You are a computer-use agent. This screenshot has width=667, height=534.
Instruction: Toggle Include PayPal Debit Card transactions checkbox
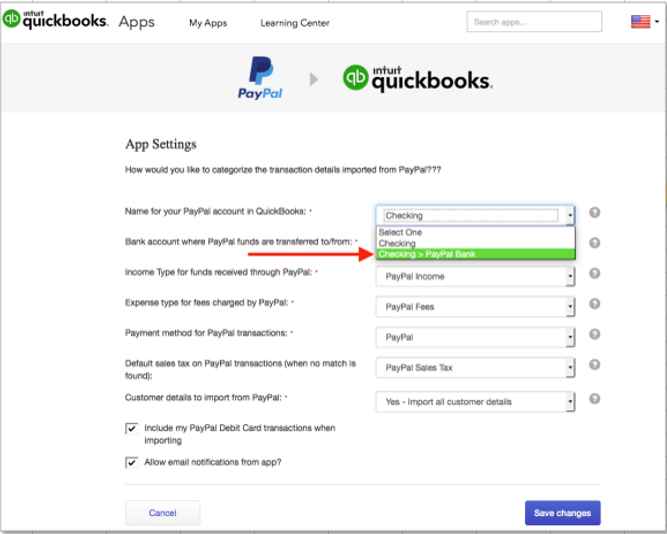(x=131, y=428)
